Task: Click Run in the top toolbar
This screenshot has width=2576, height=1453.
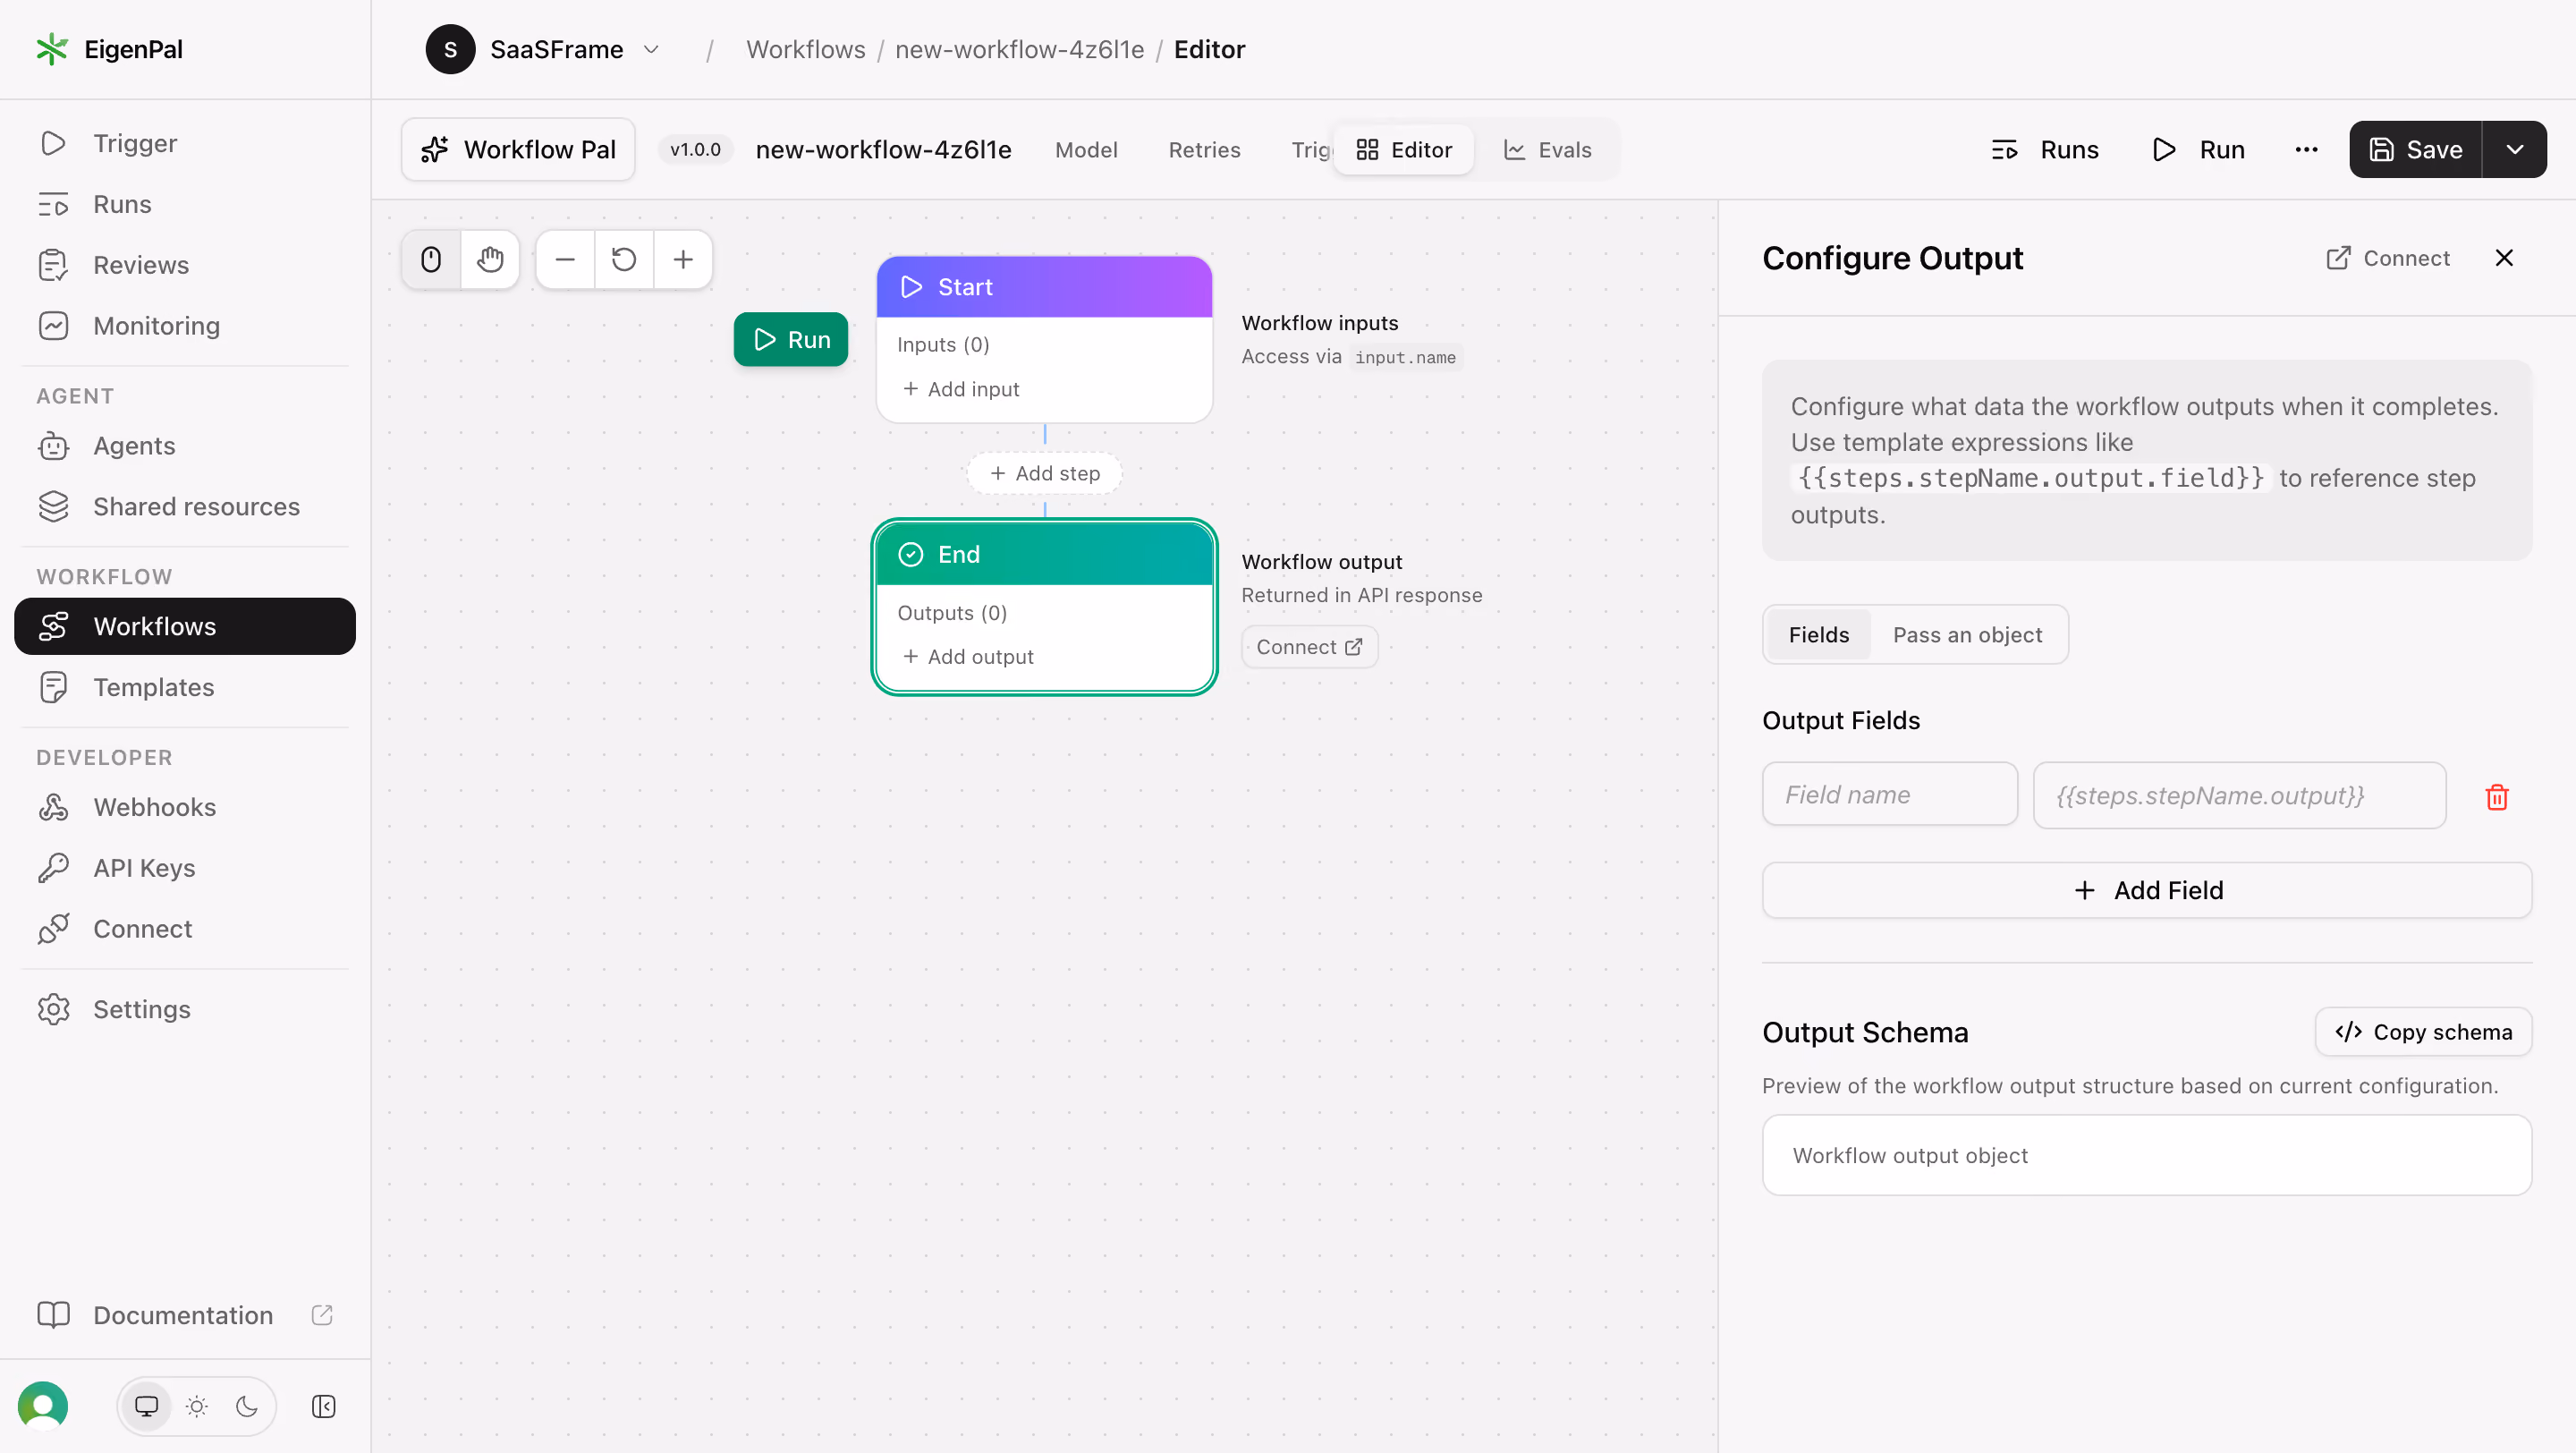Action: tap(2198, 149)
